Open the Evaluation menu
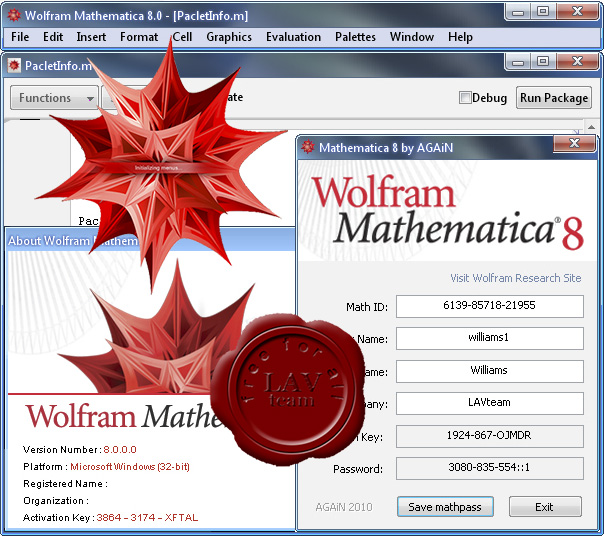Screen dimensions: 604x536 293,37
